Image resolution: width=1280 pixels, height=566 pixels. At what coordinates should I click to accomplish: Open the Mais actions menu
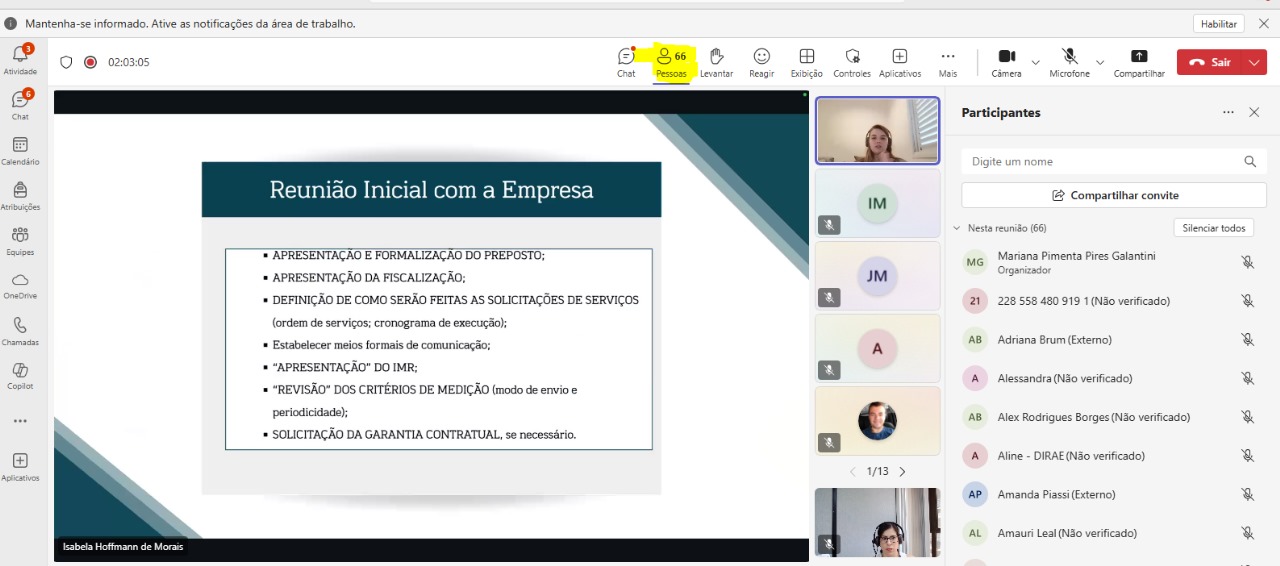(948, 62)
